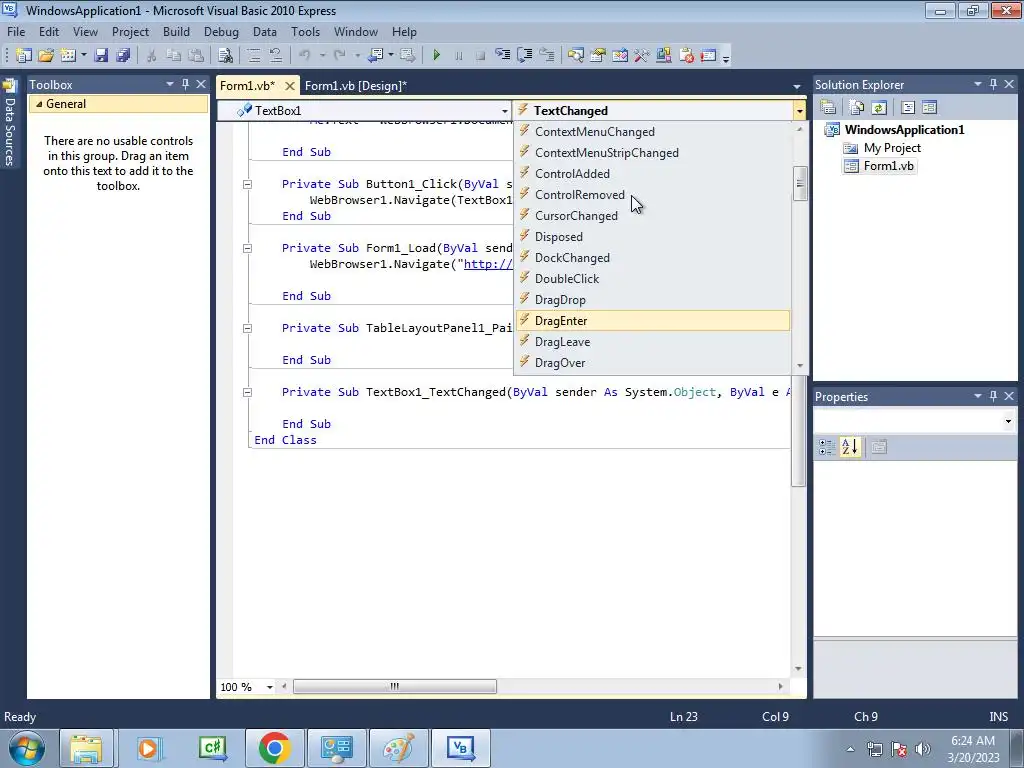
Task: Click the volume icon in system tray
Action: pos(923,749)
